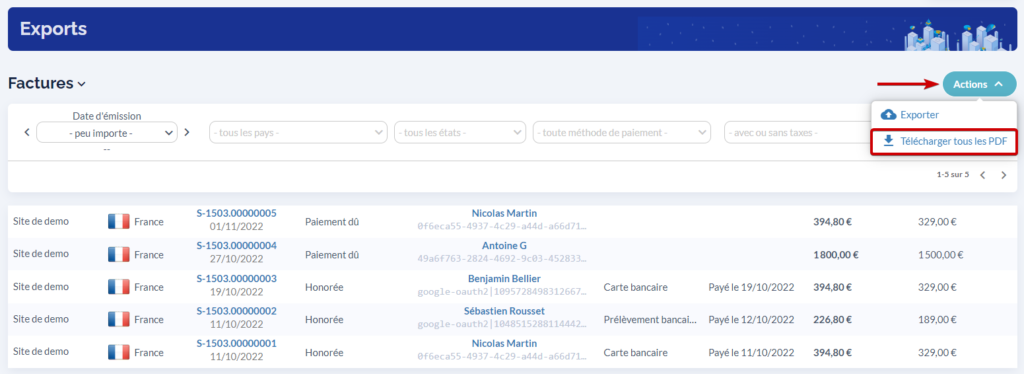The width and height of the screenshot is (1024, 374).
Task: Go to previous Date d'émission period
Action: click(x=27, y=132)
